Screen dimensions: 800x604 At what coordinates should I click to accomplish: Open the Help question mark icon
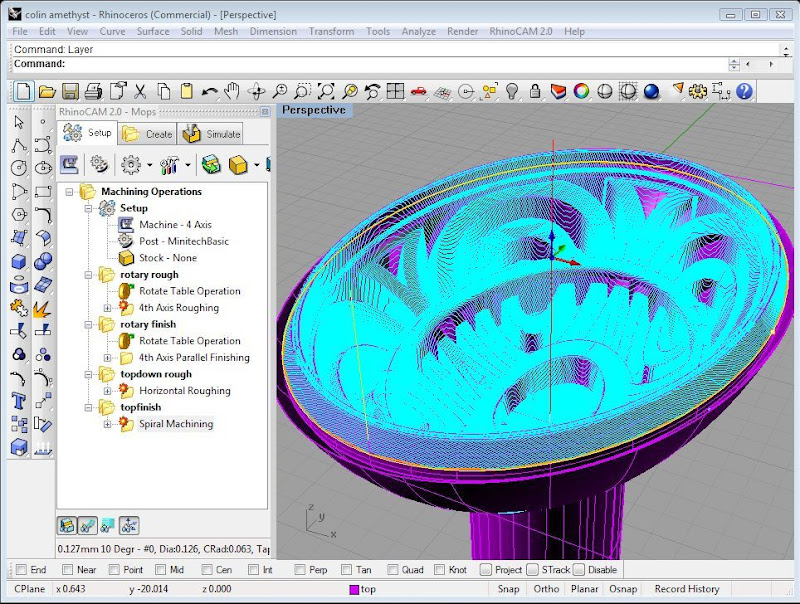743,91
